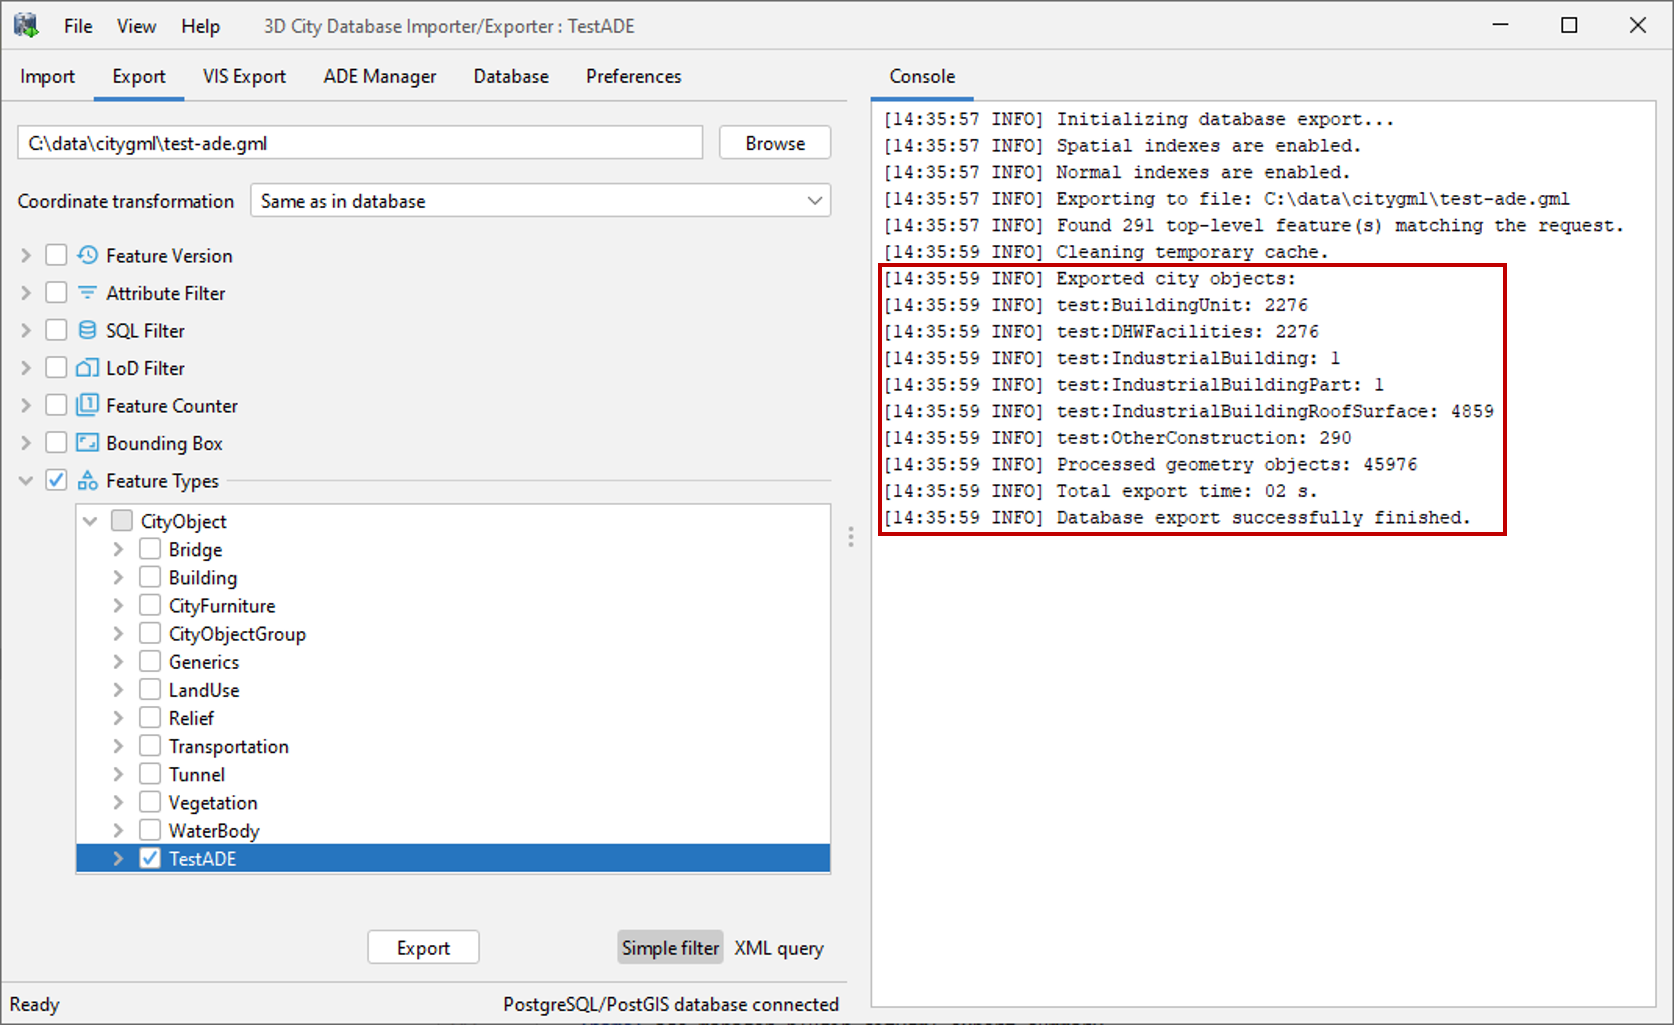1674x1025 pixels.
Task: Click the 'Found 291 top-level feature(s)' console line
Action: pos(1253,225)
